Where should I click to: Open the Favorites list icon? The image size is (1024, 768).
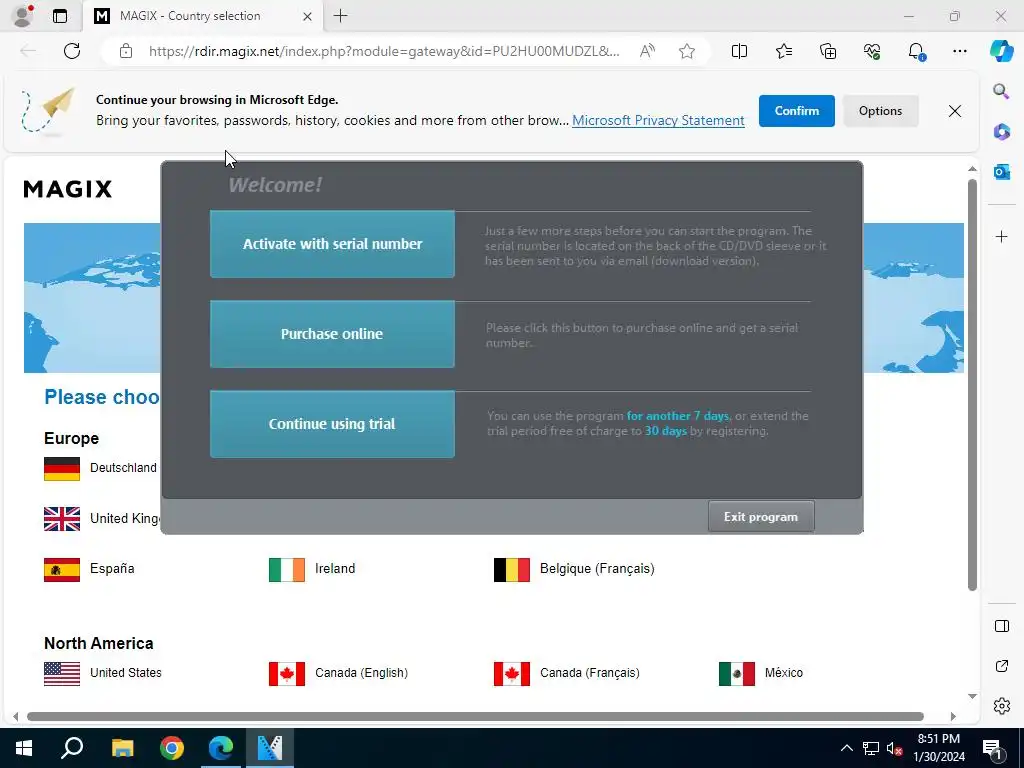[x=784, y=51]
